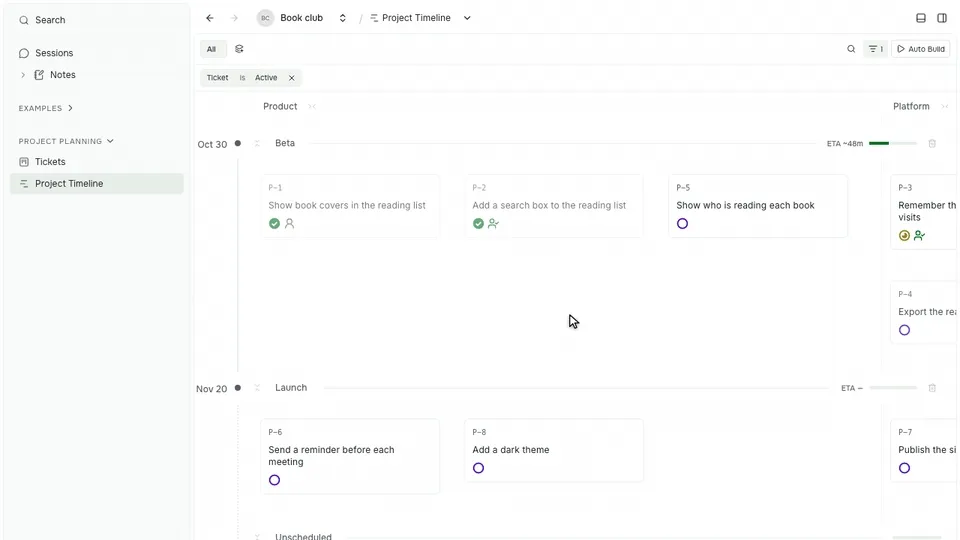
Task: Click the Active filter value
Action: (x=266, y=78)
